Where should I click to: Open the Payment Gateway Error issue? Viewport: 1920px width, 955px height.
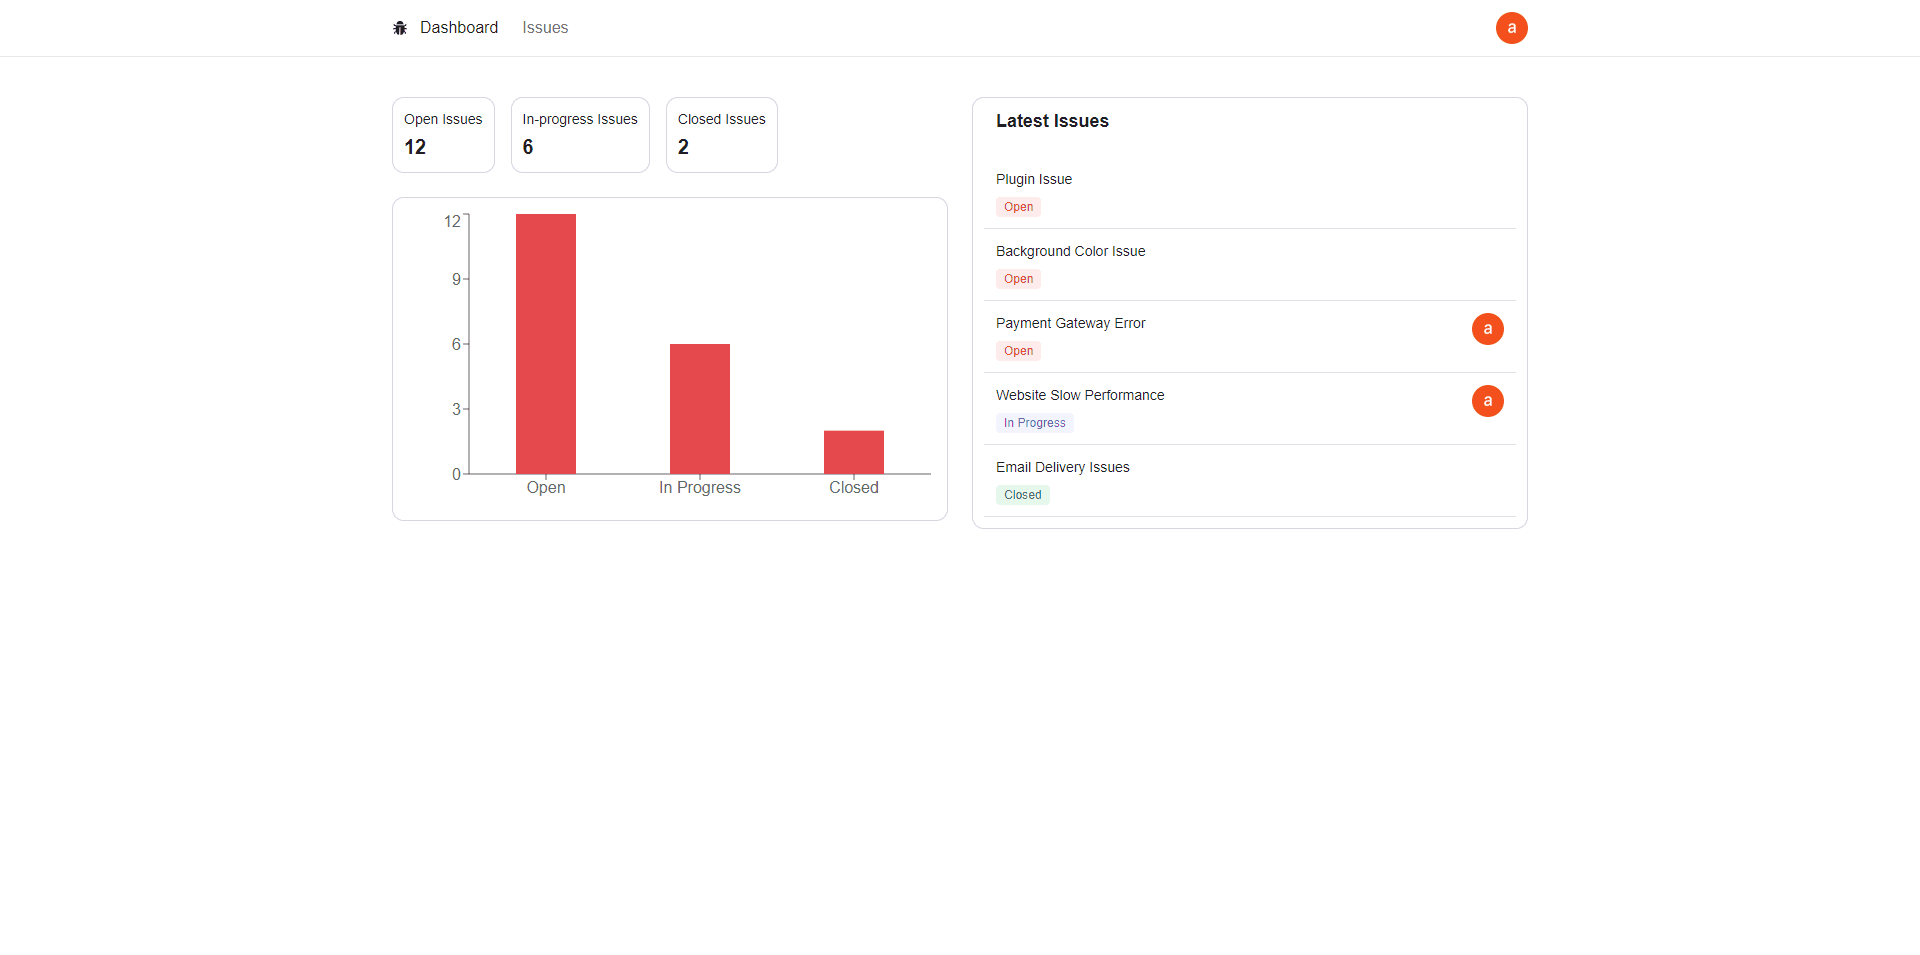click(1070, 323)
